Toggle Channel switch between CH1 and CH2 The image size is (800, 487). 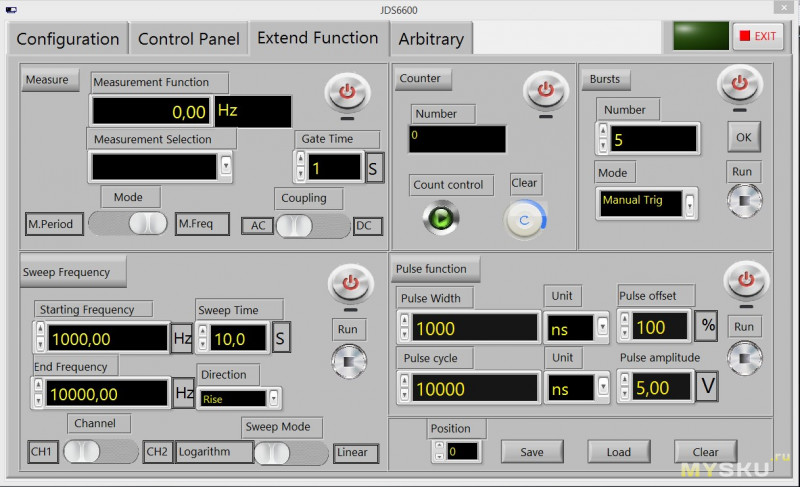coord(100,452)
